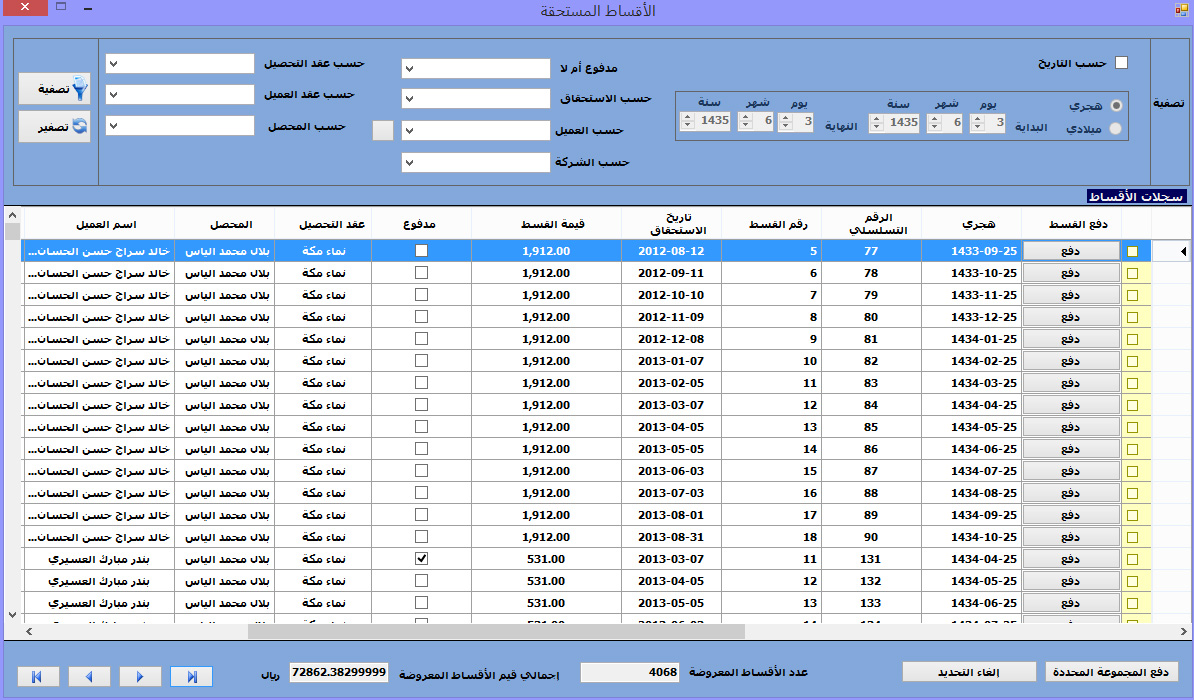Click the small square button beside حسب العميل
Screen dimensions: 1194x700
tap(383, 131)
